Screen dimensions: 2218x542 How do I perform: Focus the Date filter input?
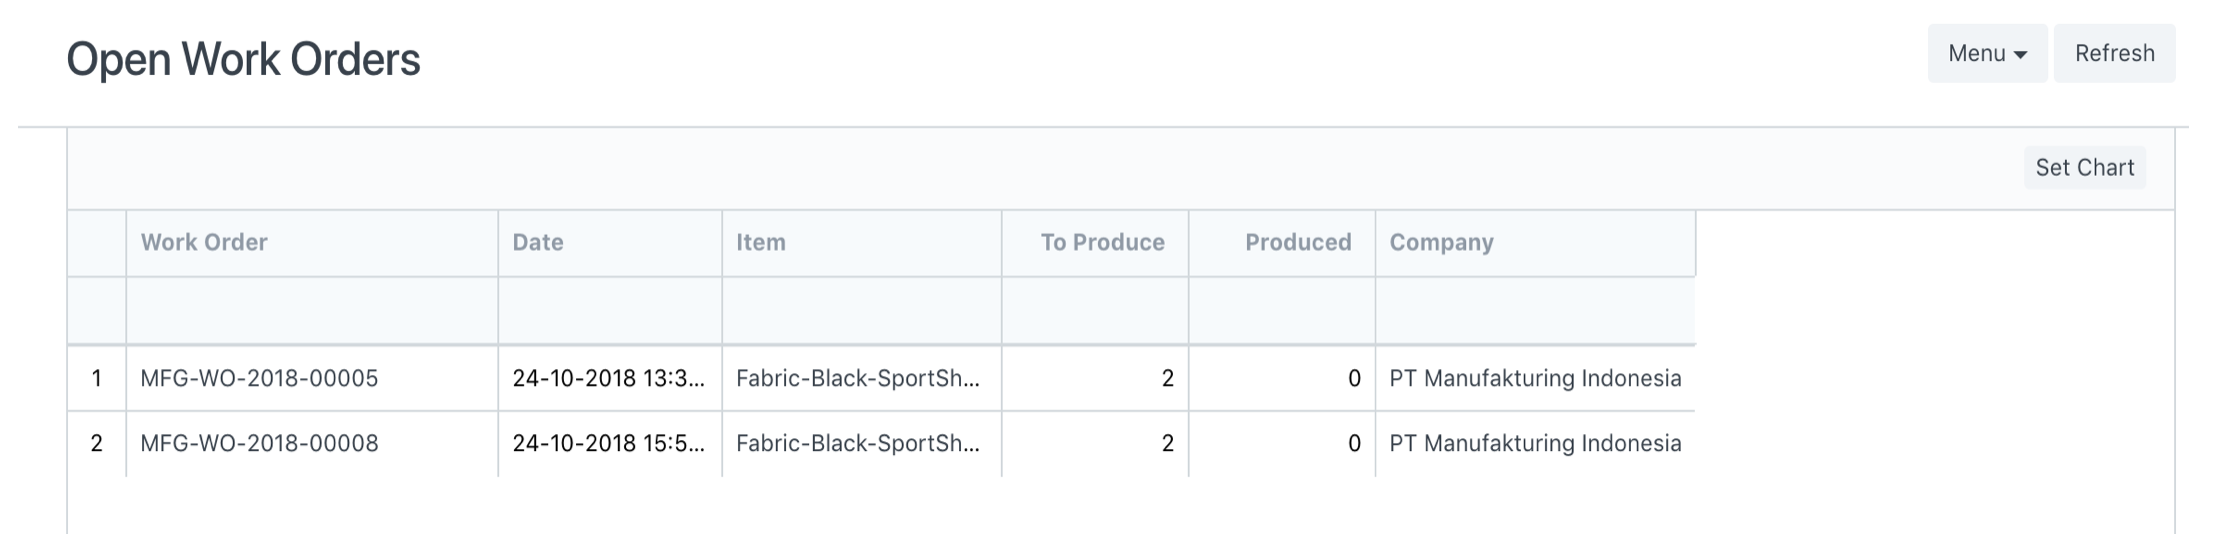click(609, 311)
